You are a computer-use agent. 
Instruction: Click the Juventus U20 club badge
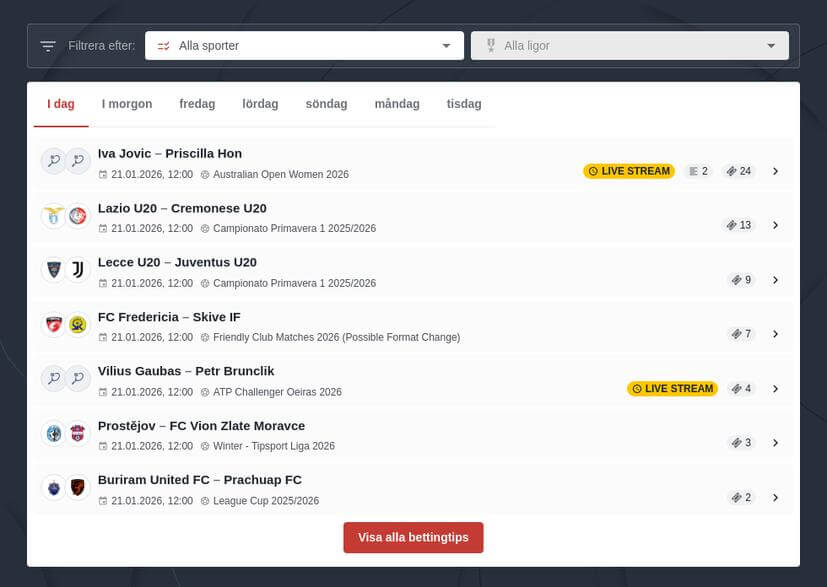[x=78, y=269]
